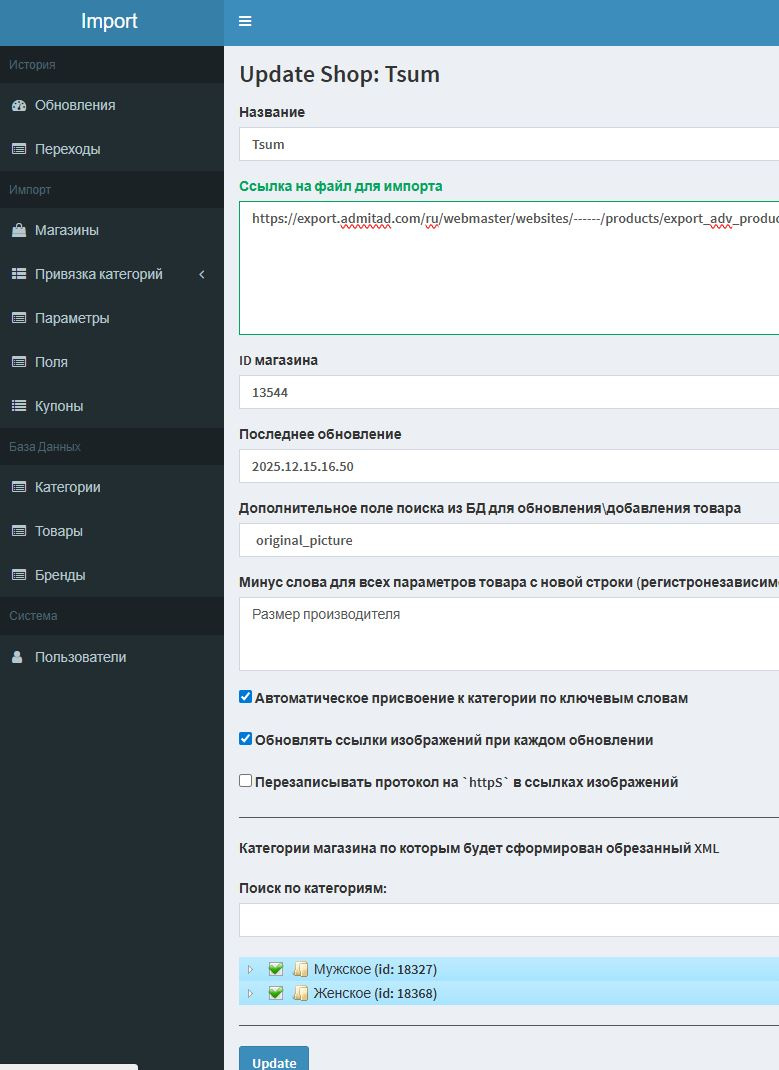Disable automatic category assignment by keywords
779x1070 pixels.
pyautogui.click(x=246, y=697)
